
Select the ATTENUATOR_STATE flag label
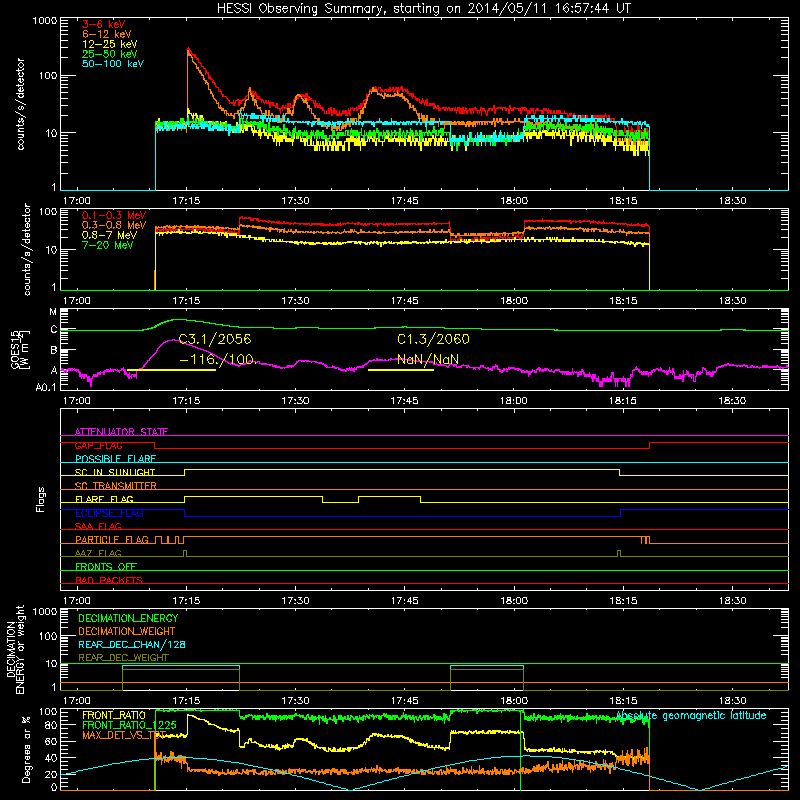[121, 432]
